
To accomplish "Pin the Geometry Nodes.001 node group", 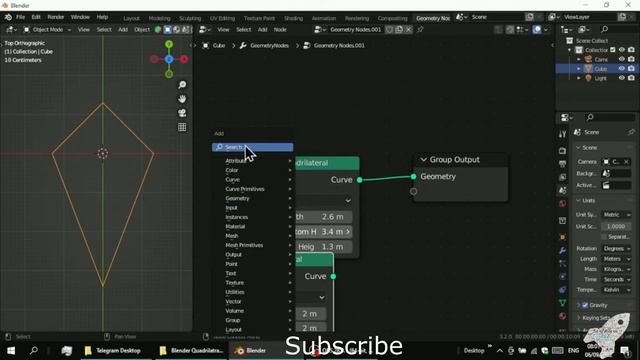I will click(x=420, y=29).
